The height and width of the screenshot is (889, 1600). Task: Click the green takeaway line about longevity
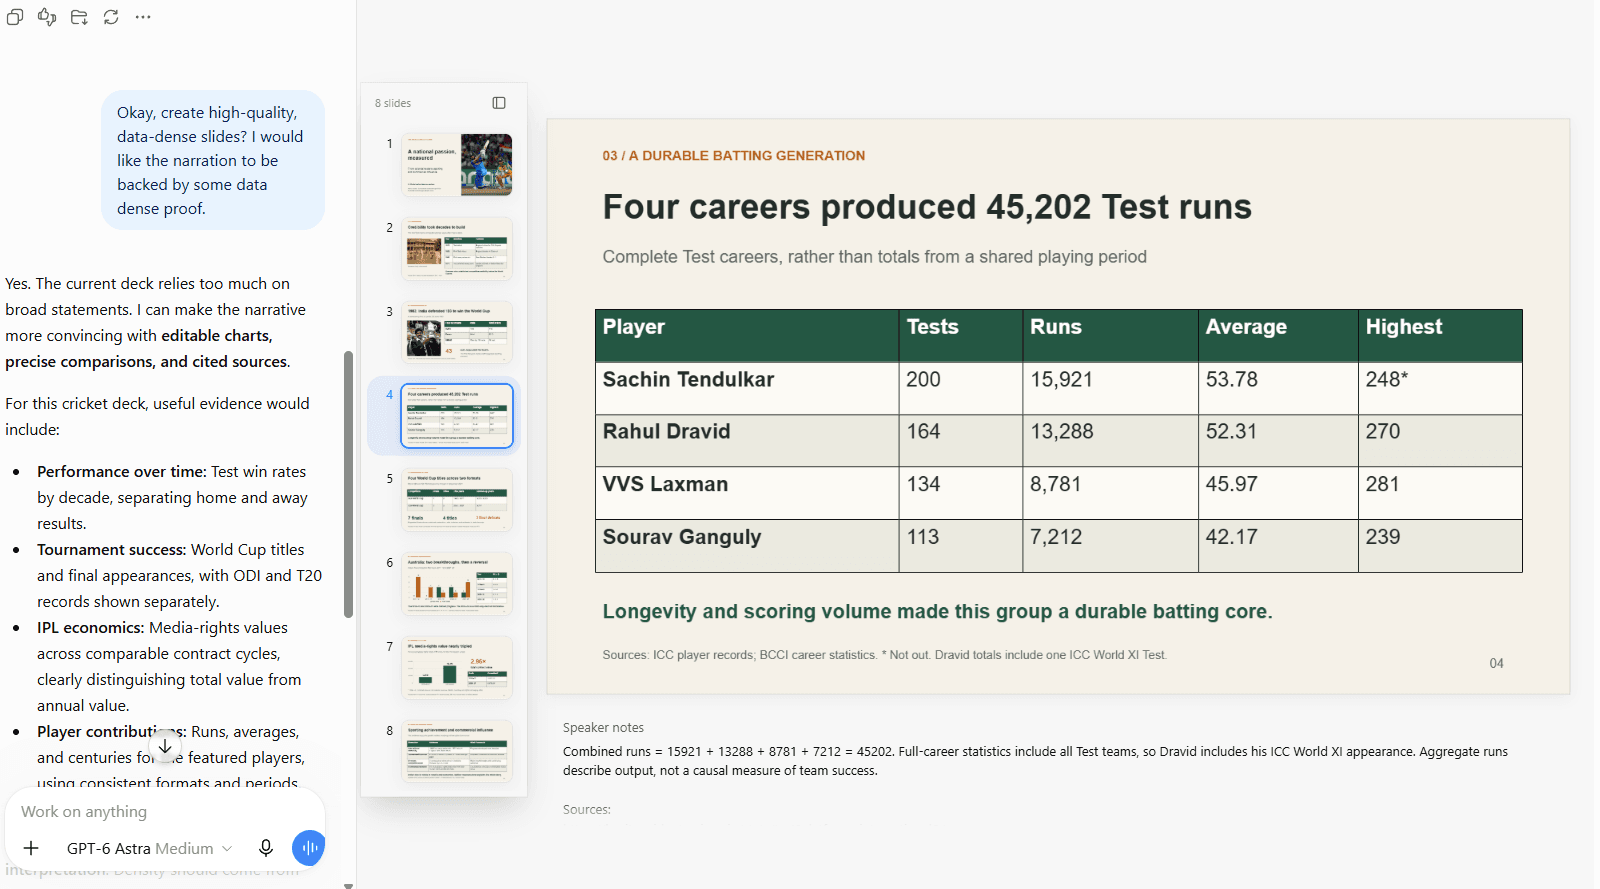coord(937,612)
